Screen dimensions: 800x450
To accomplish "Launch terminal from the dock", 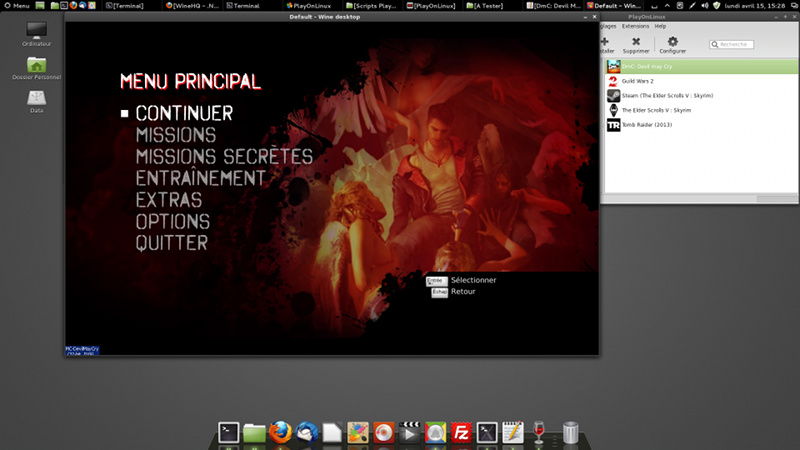I will pos(229,433).
